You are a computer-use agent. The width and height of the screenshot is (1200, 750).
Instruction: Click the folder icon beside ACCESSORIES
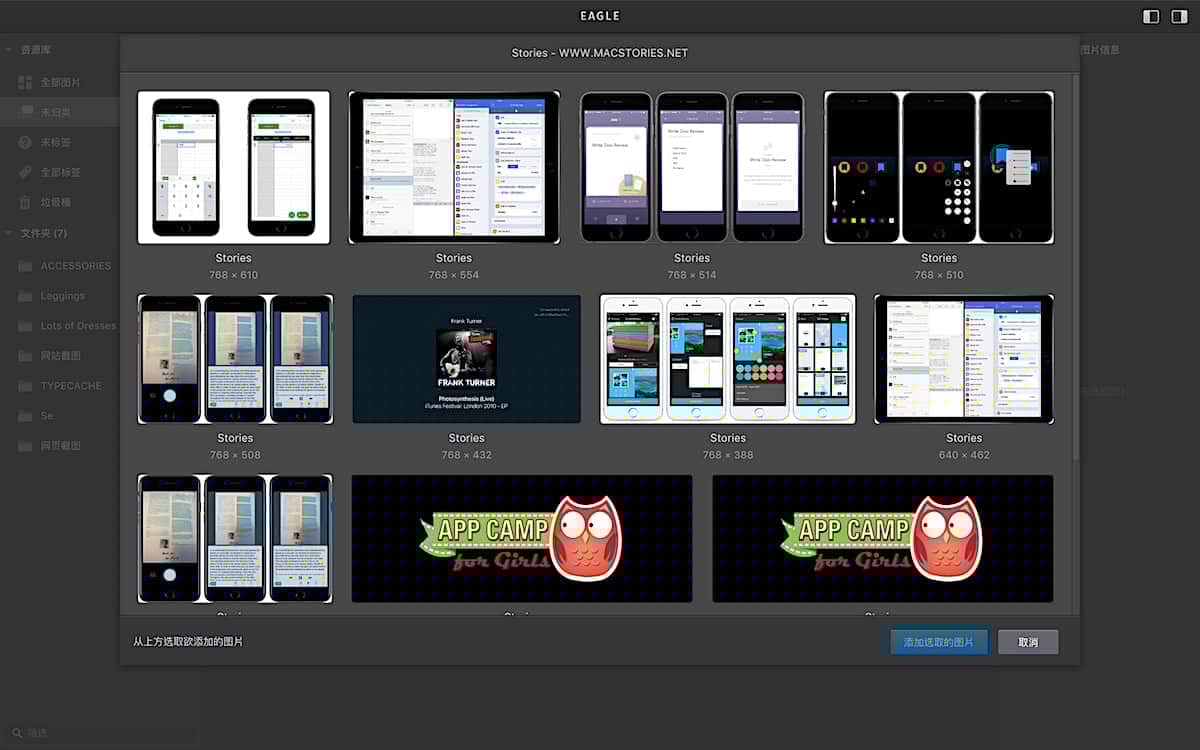(x=26, y=266)
